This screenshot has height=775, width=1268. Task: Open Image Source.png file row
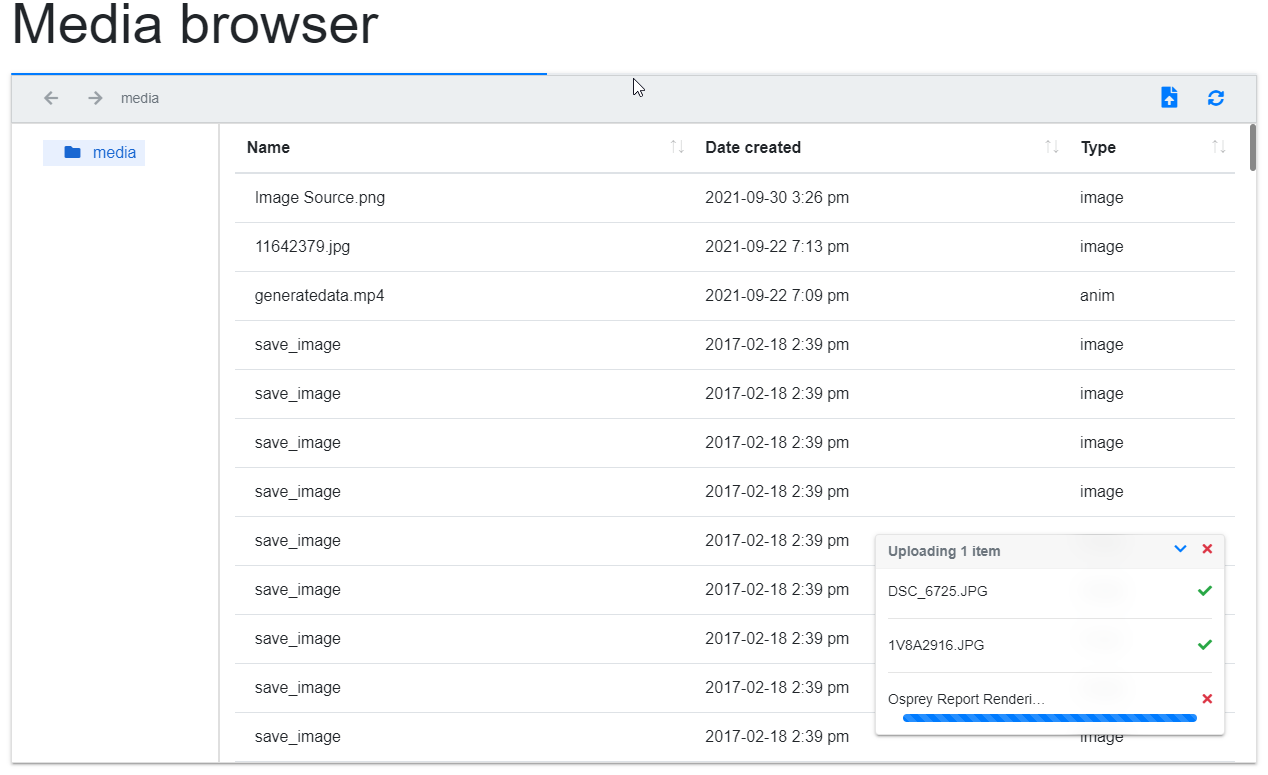[x=735, y=198]
